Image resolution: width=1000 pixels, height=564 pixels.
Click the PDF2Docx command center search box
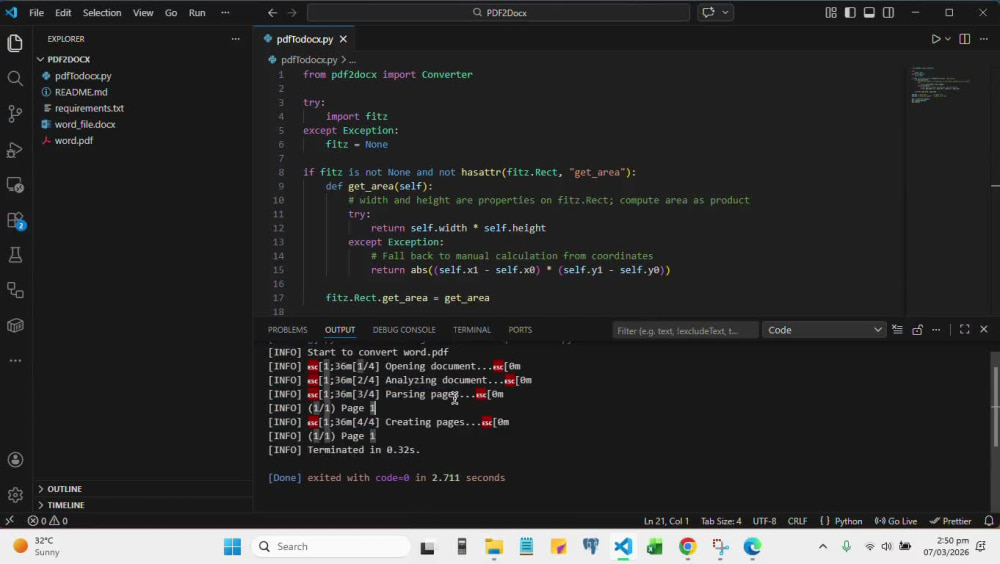(x=498, y=13)
